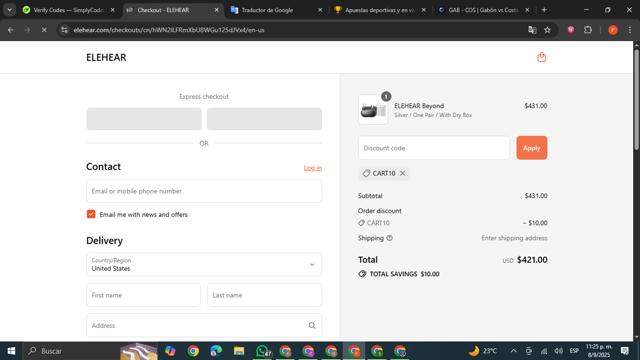Click the First name field
This screenshot has width=640, height=360.
(143, 295)
